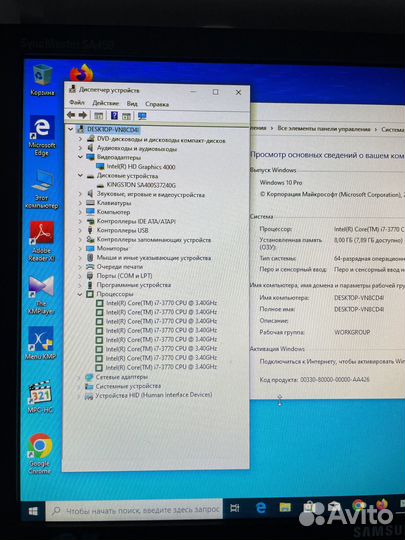Launch MPC-HC desktop shortcut
The image size is (405, 540).
point(41,396)
